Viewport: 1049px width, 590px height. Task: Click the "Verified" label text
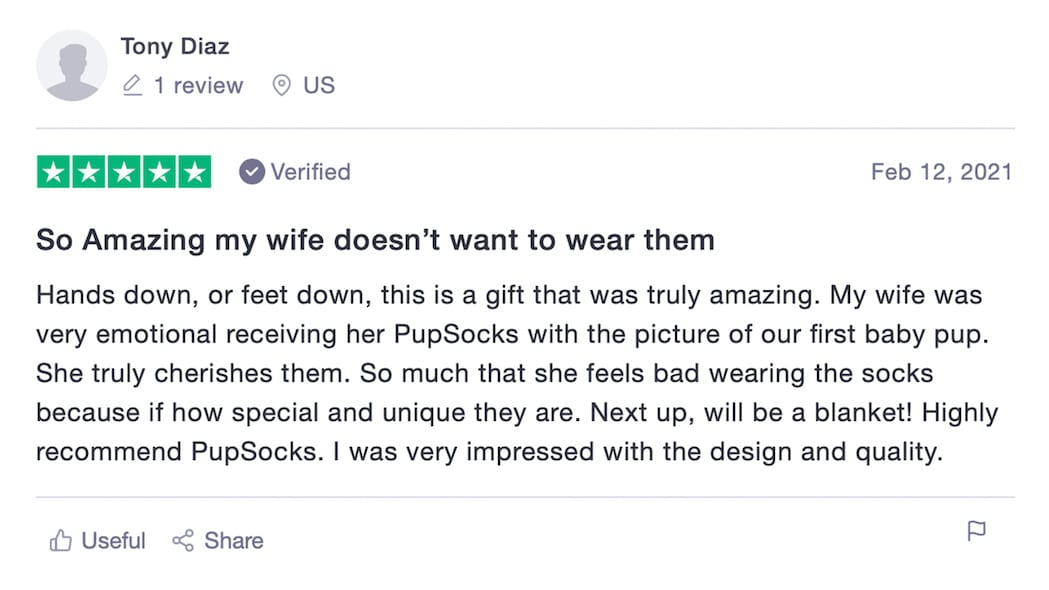tap(310, 172)
